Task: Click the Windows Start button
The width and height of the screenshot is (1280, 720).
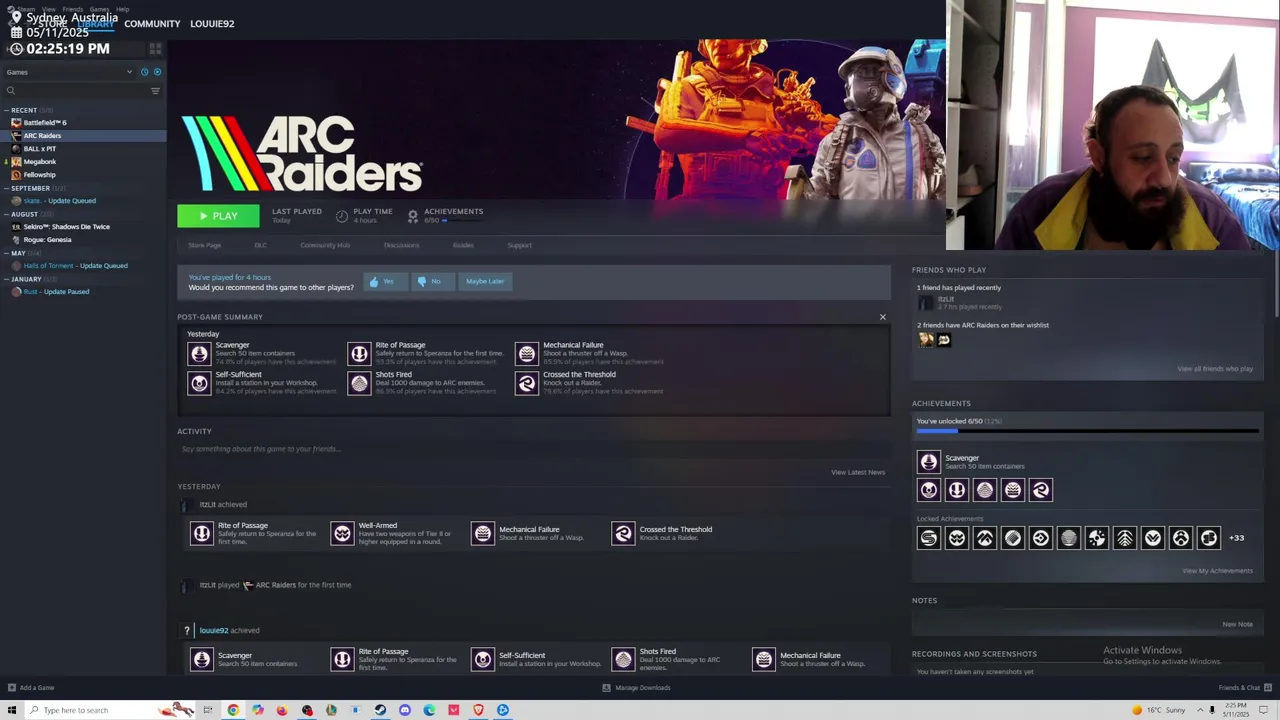Action: [12, 710]
